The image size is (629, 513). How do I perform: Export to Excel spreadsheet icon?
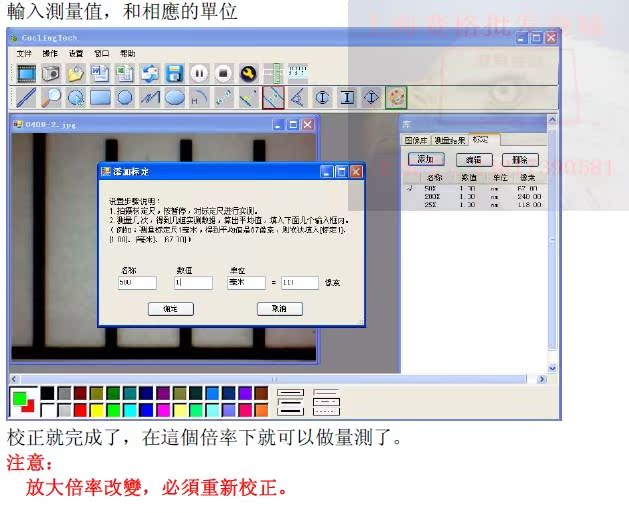[x=125, y=73]
